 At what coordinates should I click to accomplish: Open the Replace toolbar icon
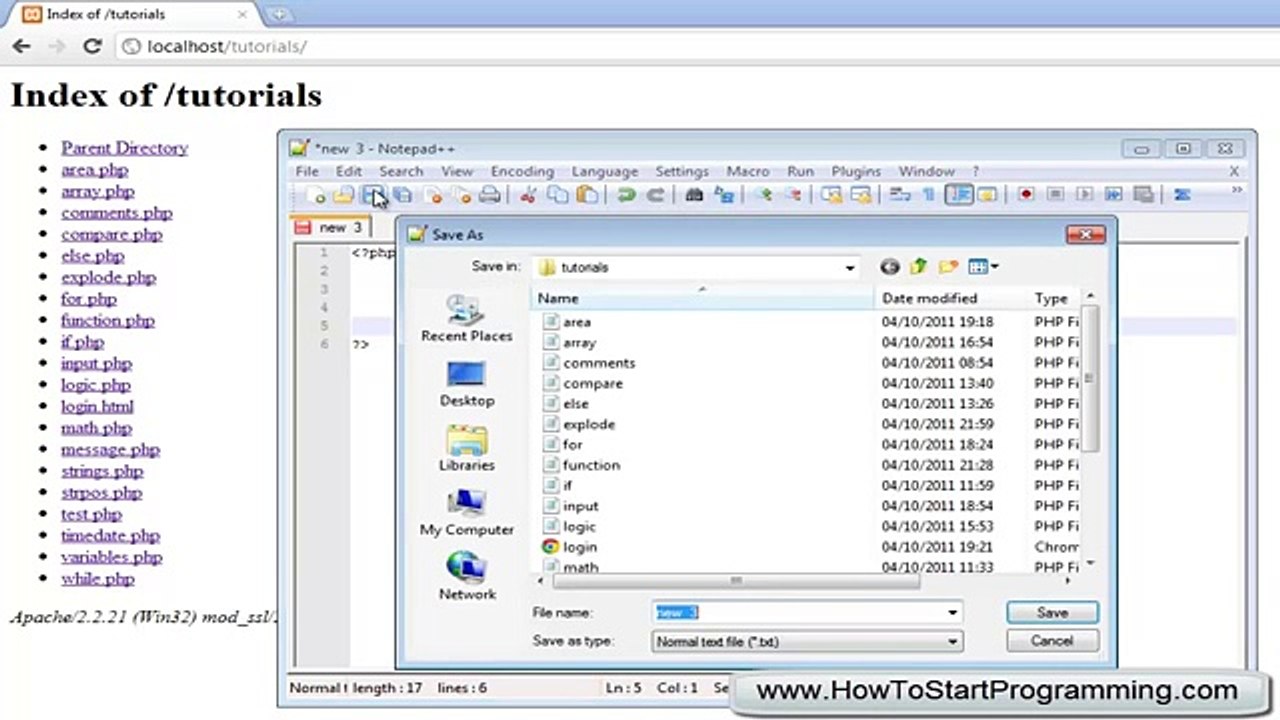click(724, 195)
